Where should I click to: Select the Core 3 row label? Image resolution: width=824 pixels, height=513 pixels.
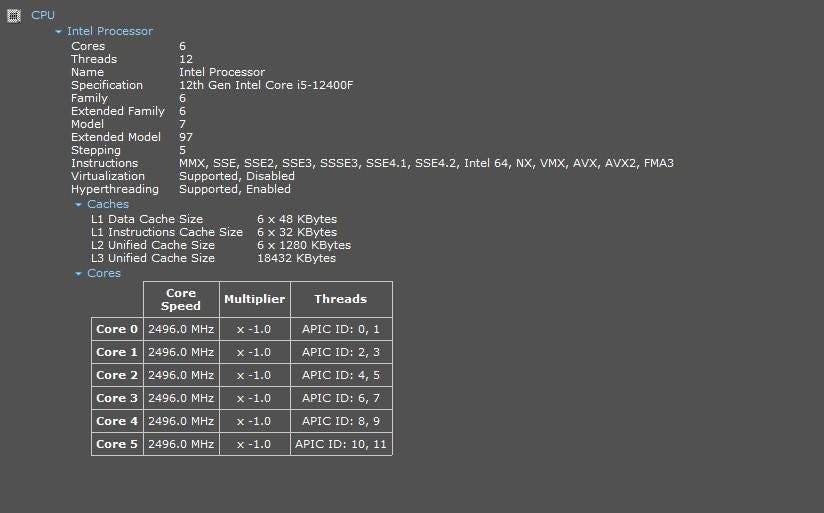[x=117, y=398]
